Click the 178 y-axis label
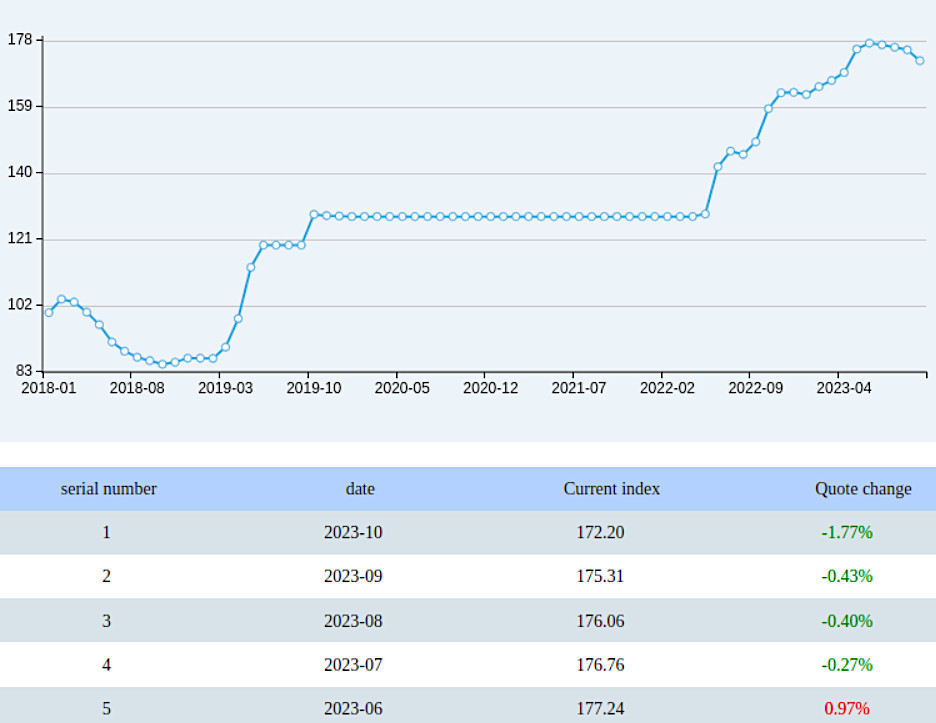Viewport: 936px width, 723px height. tap(19, 41)
